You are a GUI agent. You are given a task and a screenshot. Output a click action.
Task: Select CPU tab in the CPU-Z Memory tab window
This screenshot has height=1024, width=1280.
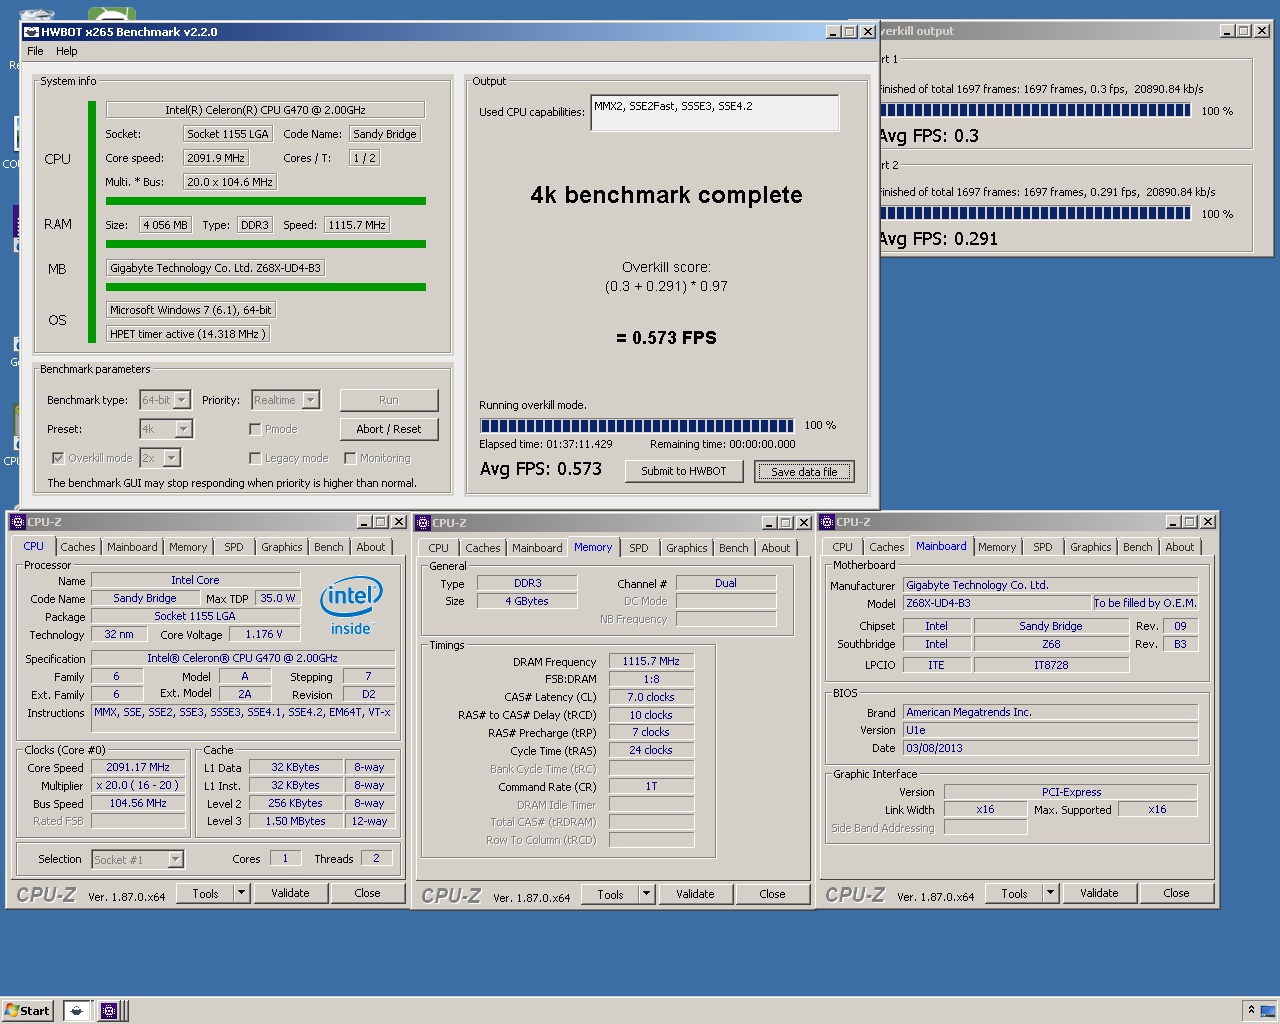(x=438, y=548)
